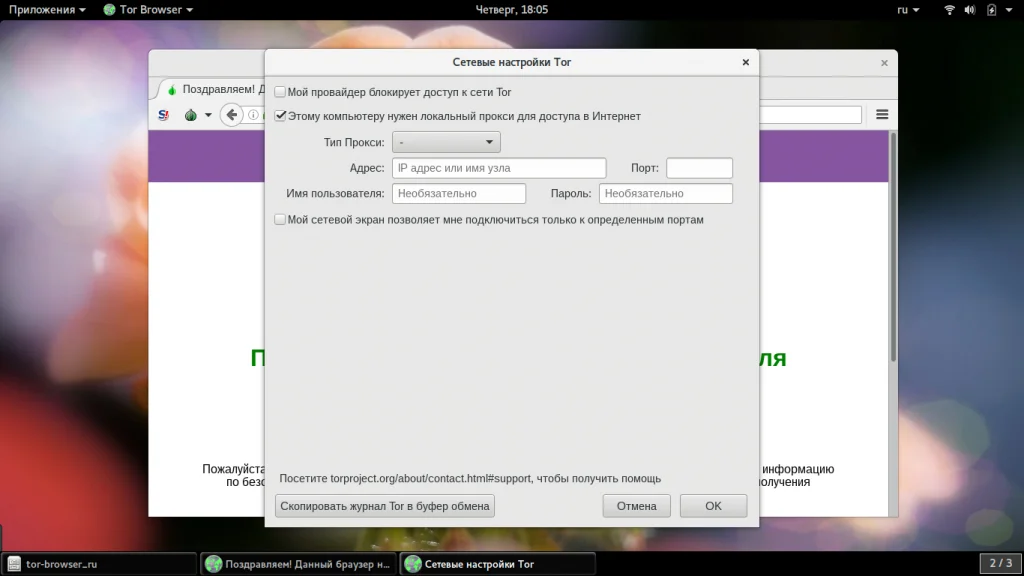Open the 'ru' keyboard layout dropdown

tap(908, 10)
